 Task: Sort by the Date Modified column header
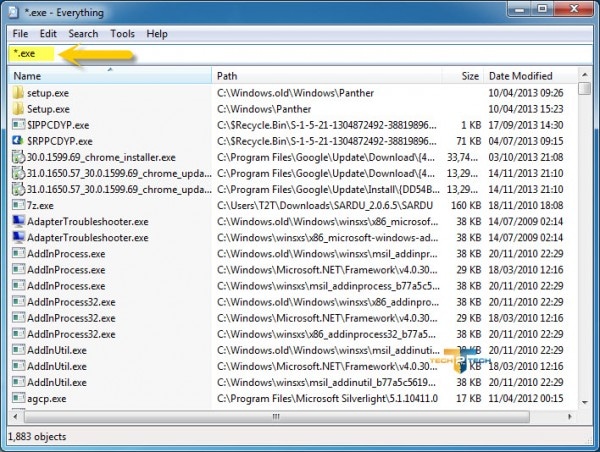pos(531,76)
